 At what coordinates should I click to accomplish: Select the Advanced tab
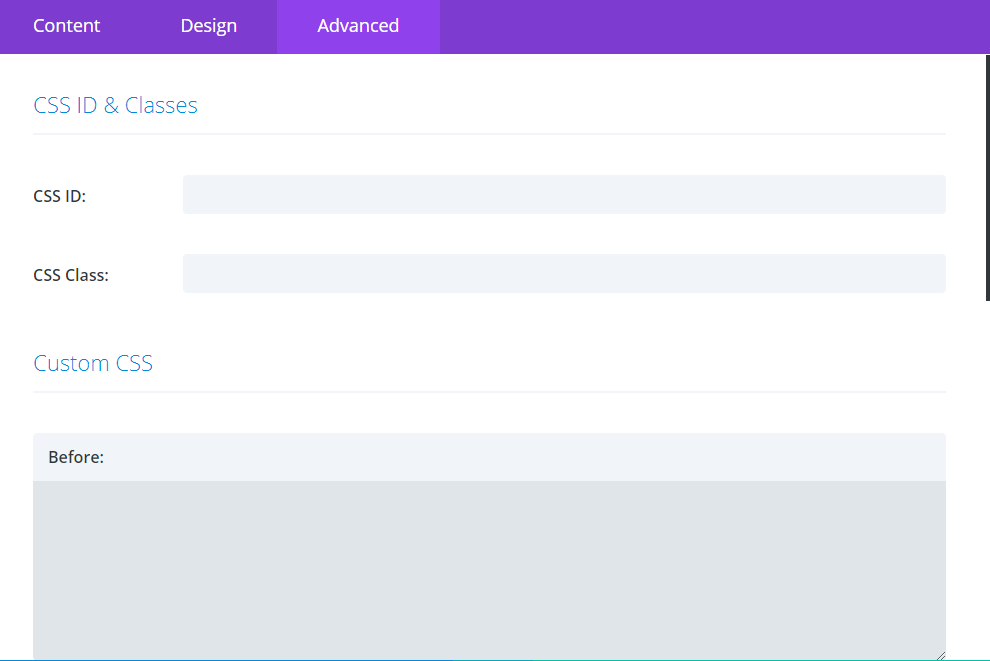click(x=358, y=26)
